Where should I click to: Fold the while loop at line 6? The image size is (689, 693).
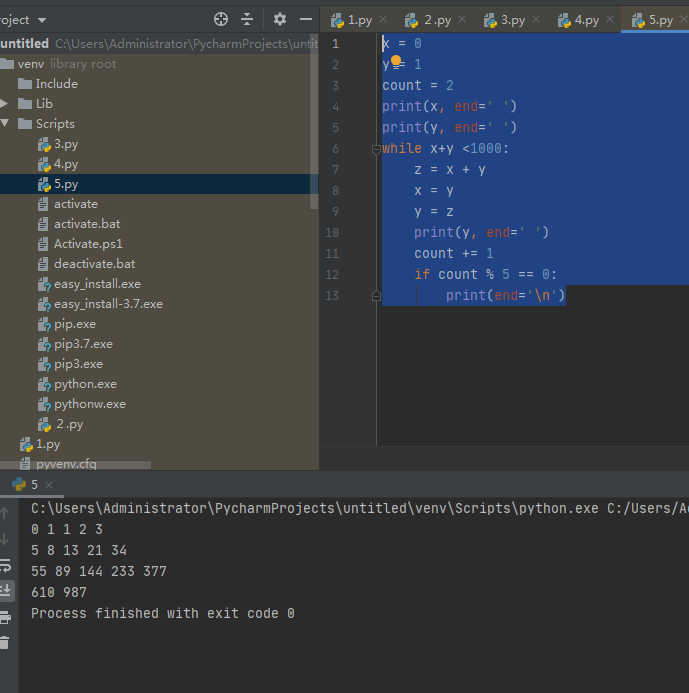(x=376, y=149)
